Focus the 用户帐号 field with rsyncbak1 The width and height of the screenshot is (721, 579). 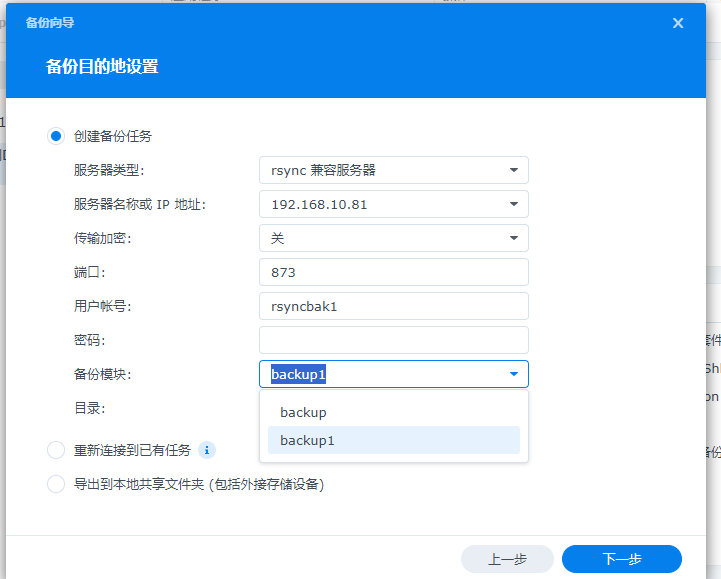pyautogui.click(x=393, y=306)
